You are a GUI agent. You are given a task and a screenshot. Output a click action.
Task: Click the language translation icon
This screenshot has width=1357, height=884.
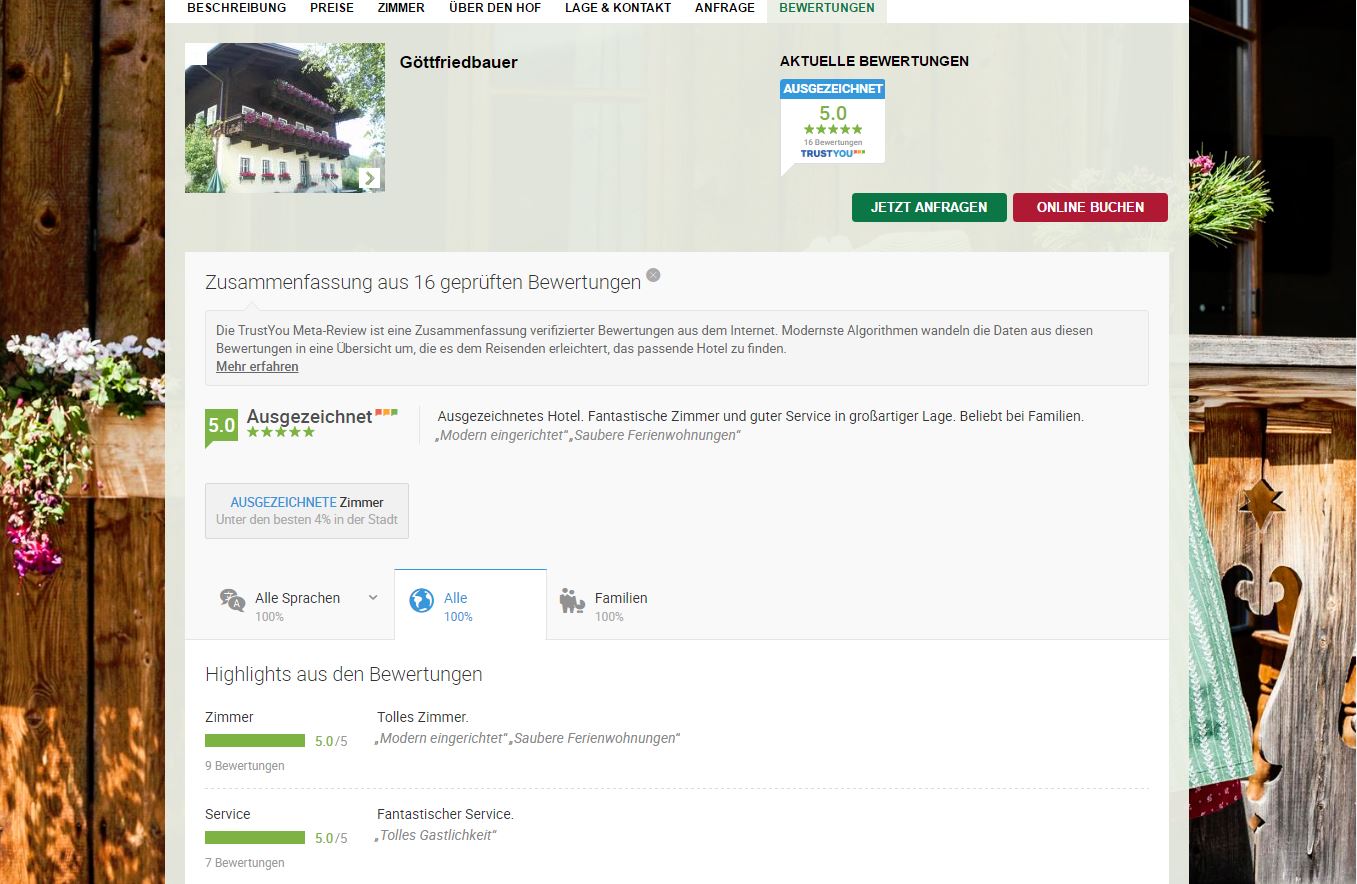click(232, 600)
